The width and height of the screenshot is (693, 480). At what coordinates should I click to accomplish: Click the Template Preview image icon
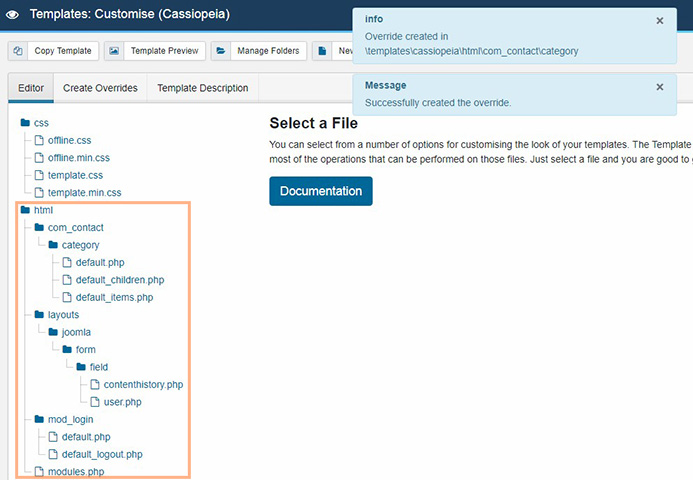pyautogui.click(x=115, y=51)
